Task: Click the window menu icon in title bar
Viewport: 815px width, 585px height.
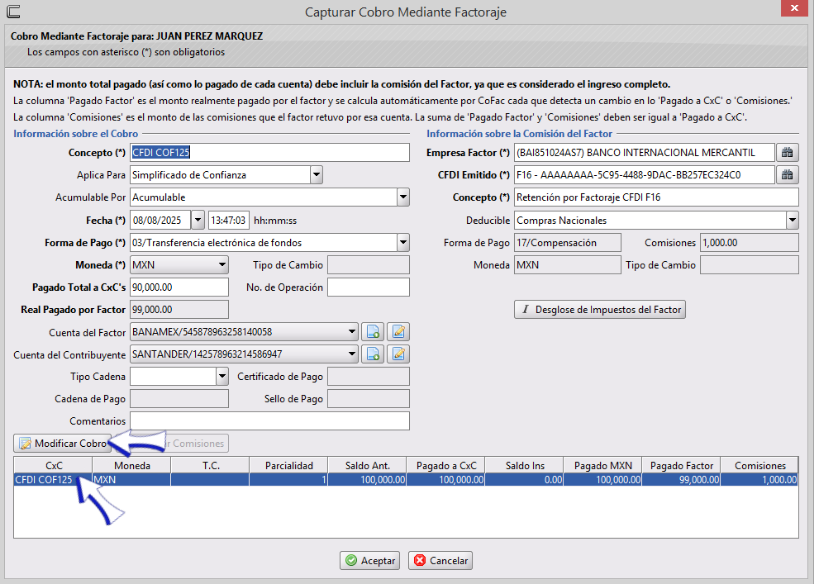Action: click(13, 11)
